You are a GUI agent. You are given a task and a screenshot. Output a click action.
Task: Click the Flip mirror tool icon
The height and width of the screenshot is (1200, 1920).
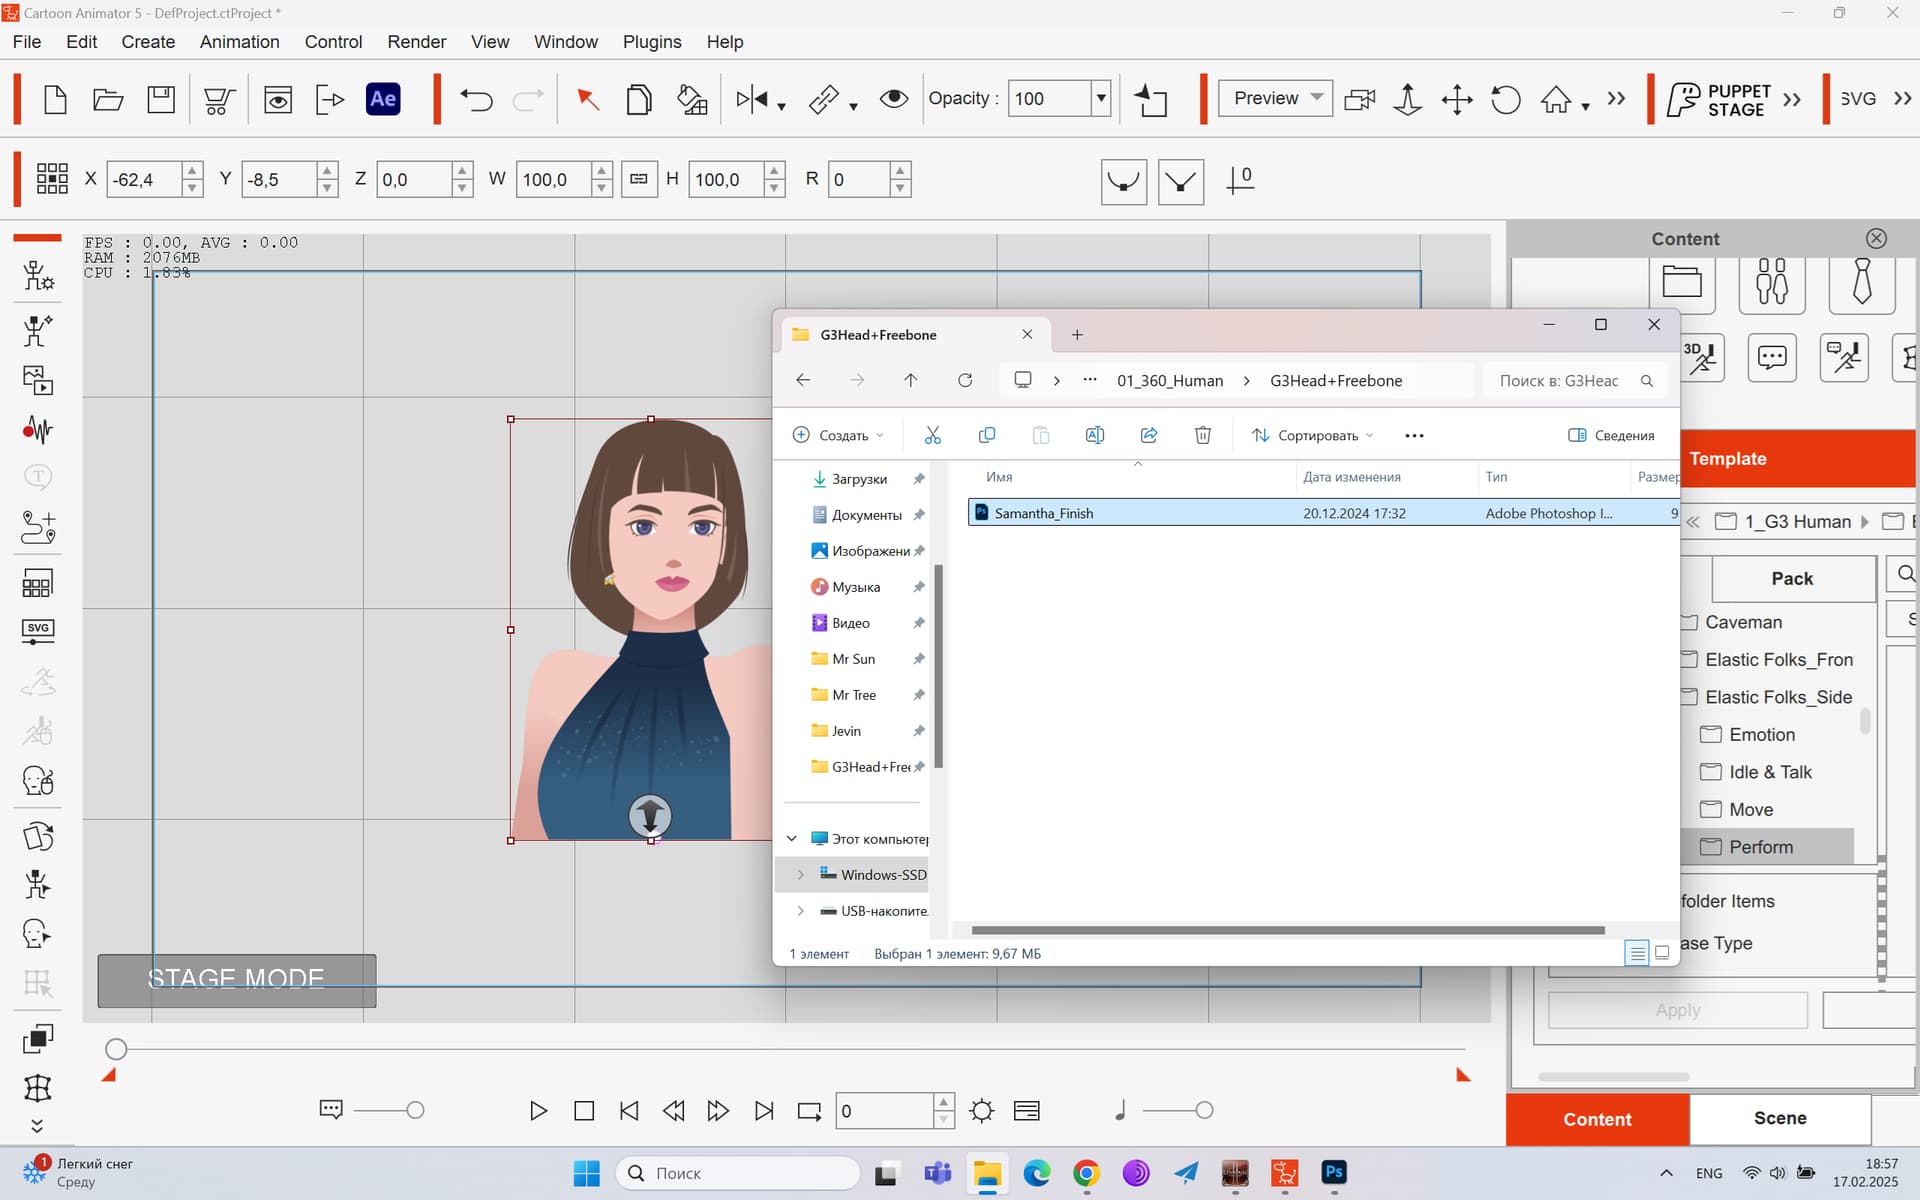752,99
